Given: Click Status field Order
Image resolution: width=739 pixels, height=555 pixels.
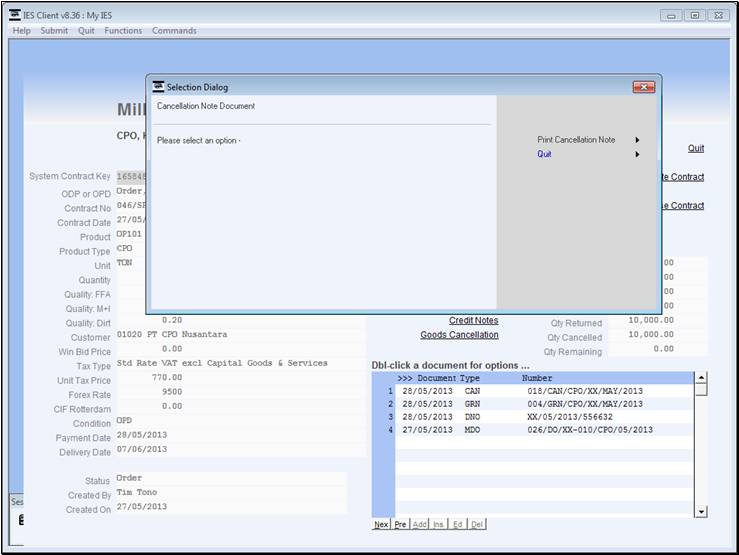Looking at the screenshot, I should (x=231, y=478).
